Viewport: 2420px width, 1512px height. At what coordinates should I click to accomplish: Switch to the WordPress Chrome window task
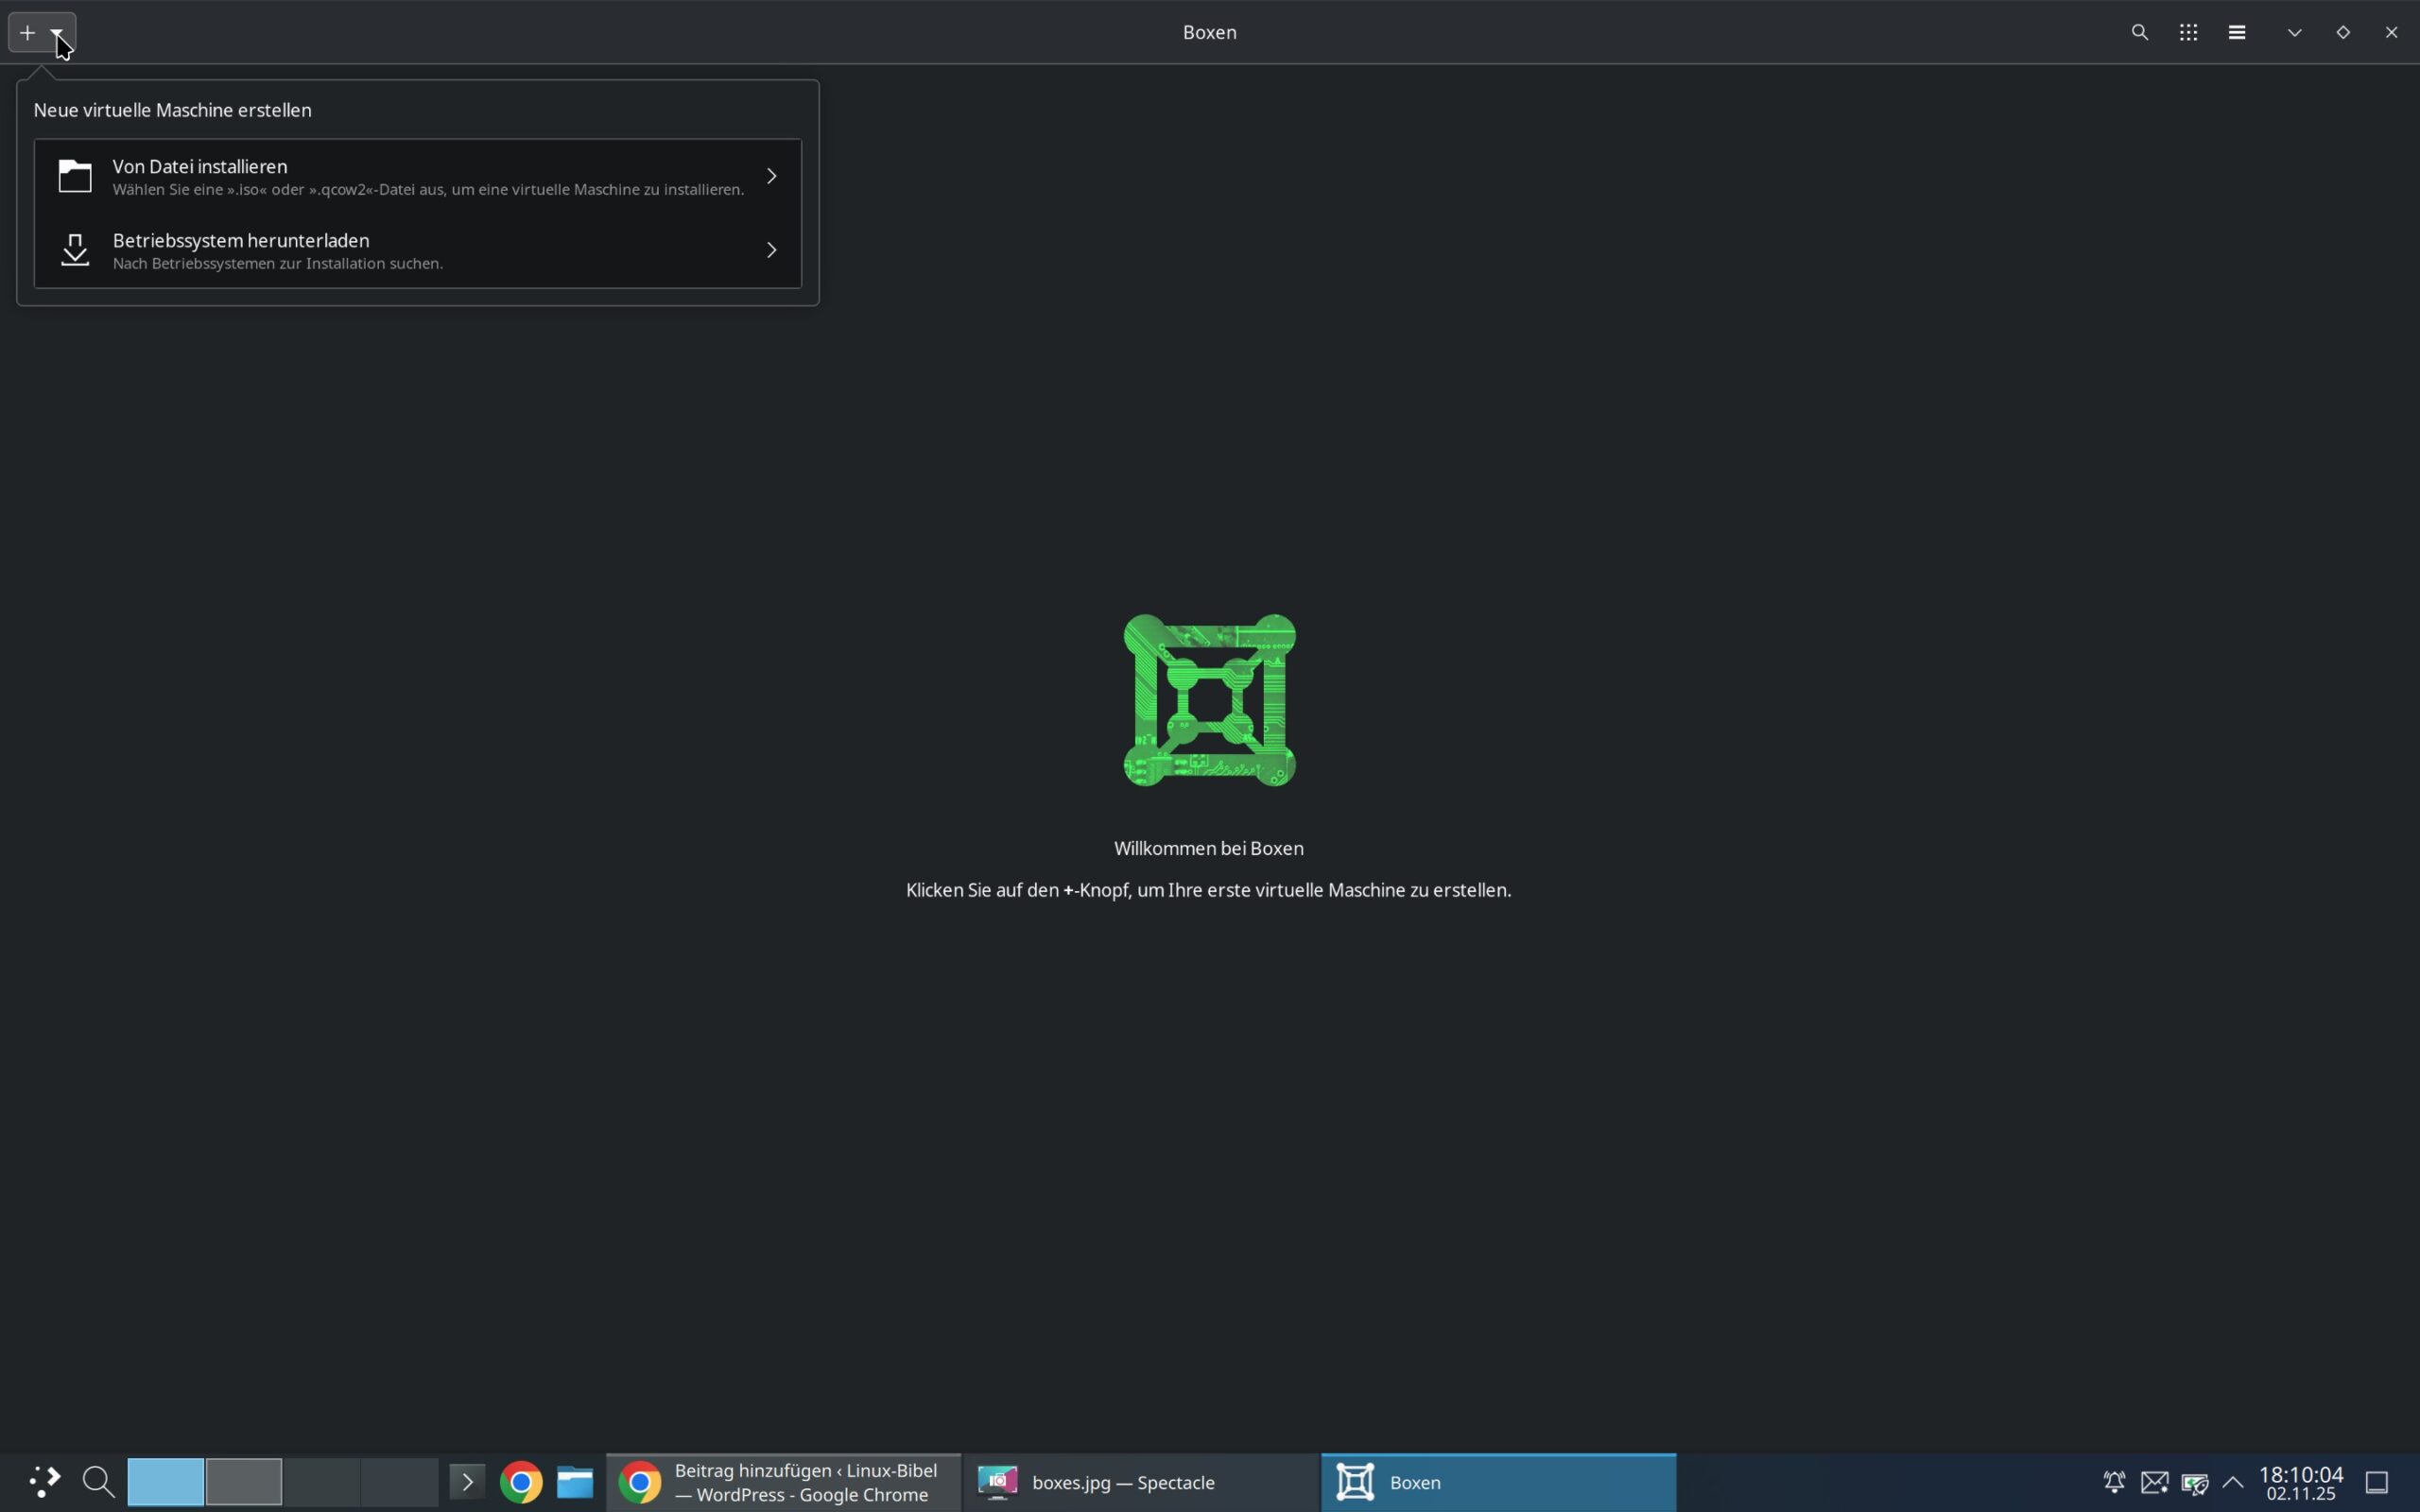pyautogui.click(x=783, y=1482)
